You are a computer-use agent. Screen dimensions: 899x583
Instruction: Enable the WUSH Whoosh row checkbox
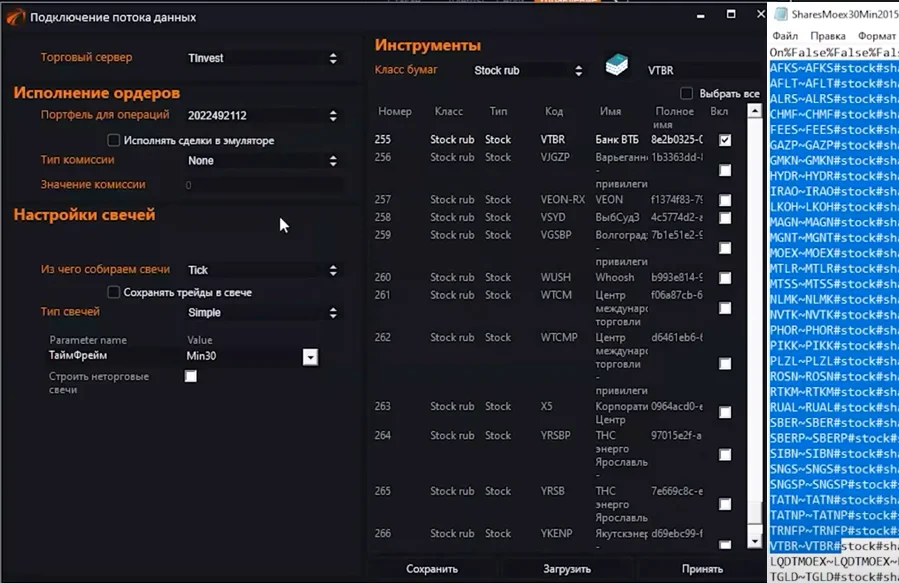(x=725, y=278)
